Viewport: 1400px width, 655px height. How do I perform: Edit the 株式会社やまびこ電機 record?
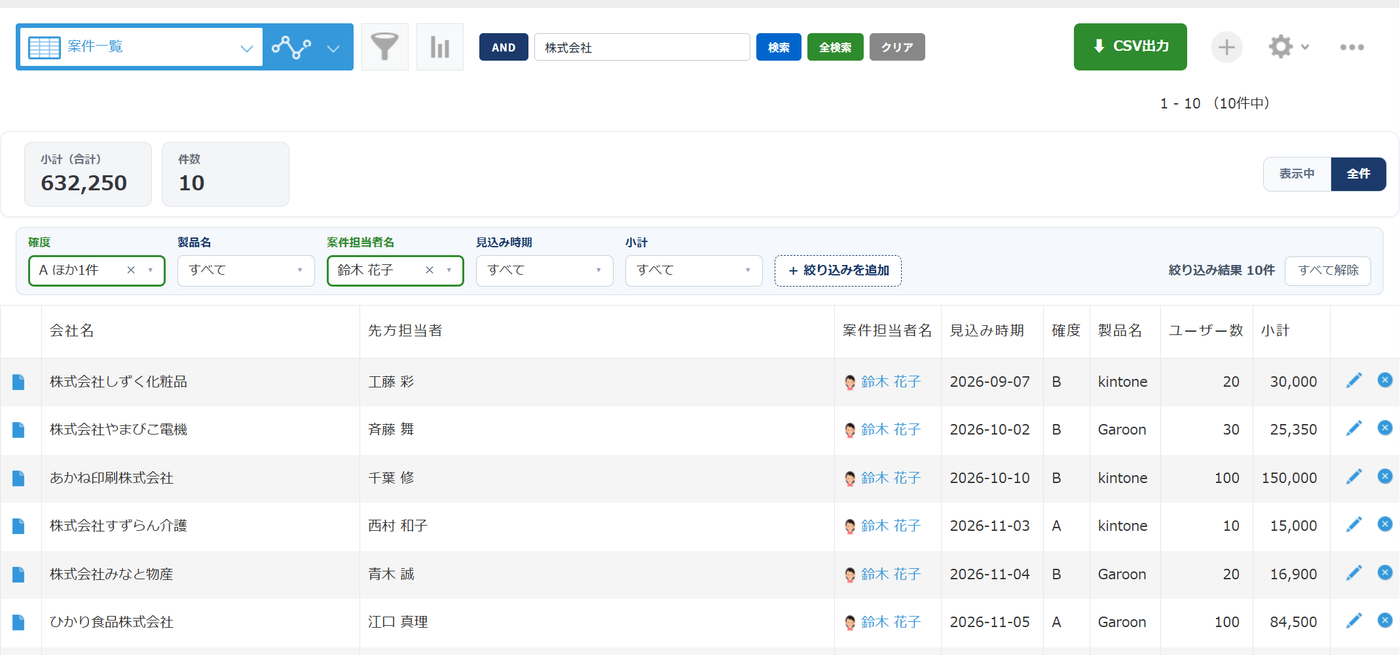pos(1354,428)
